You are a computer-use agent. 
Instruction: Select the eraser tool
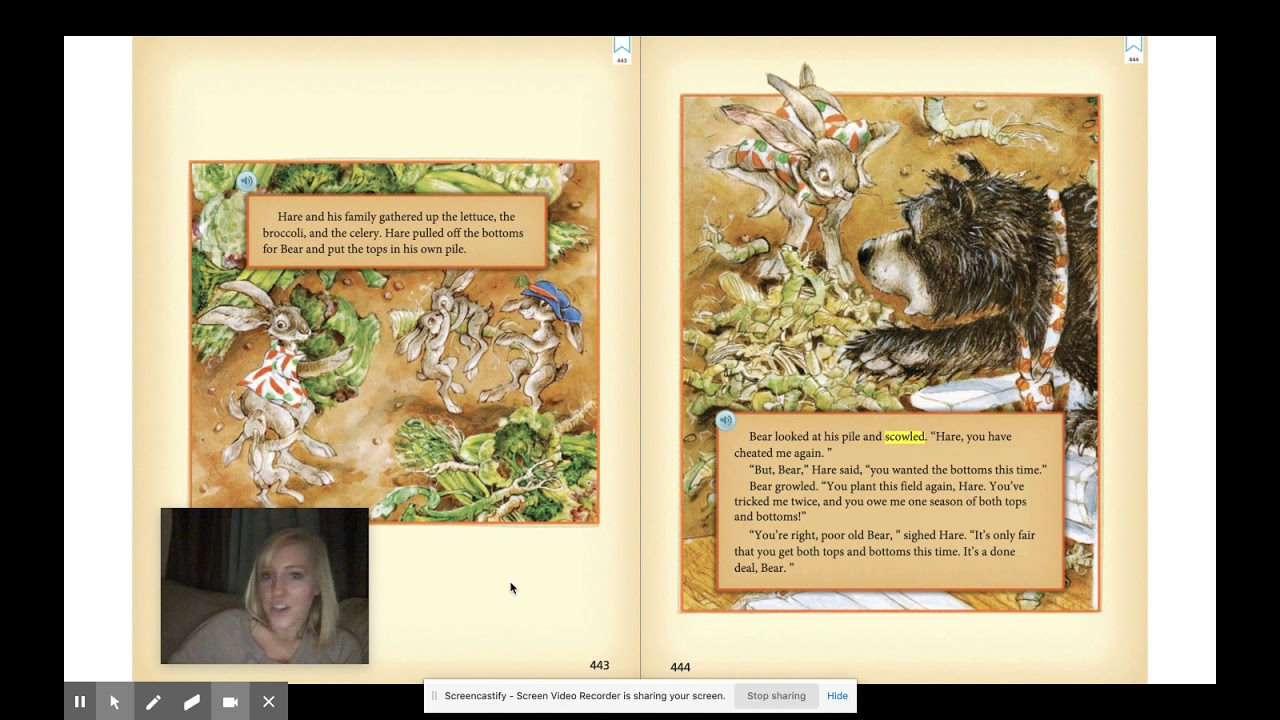pos(192,702)
